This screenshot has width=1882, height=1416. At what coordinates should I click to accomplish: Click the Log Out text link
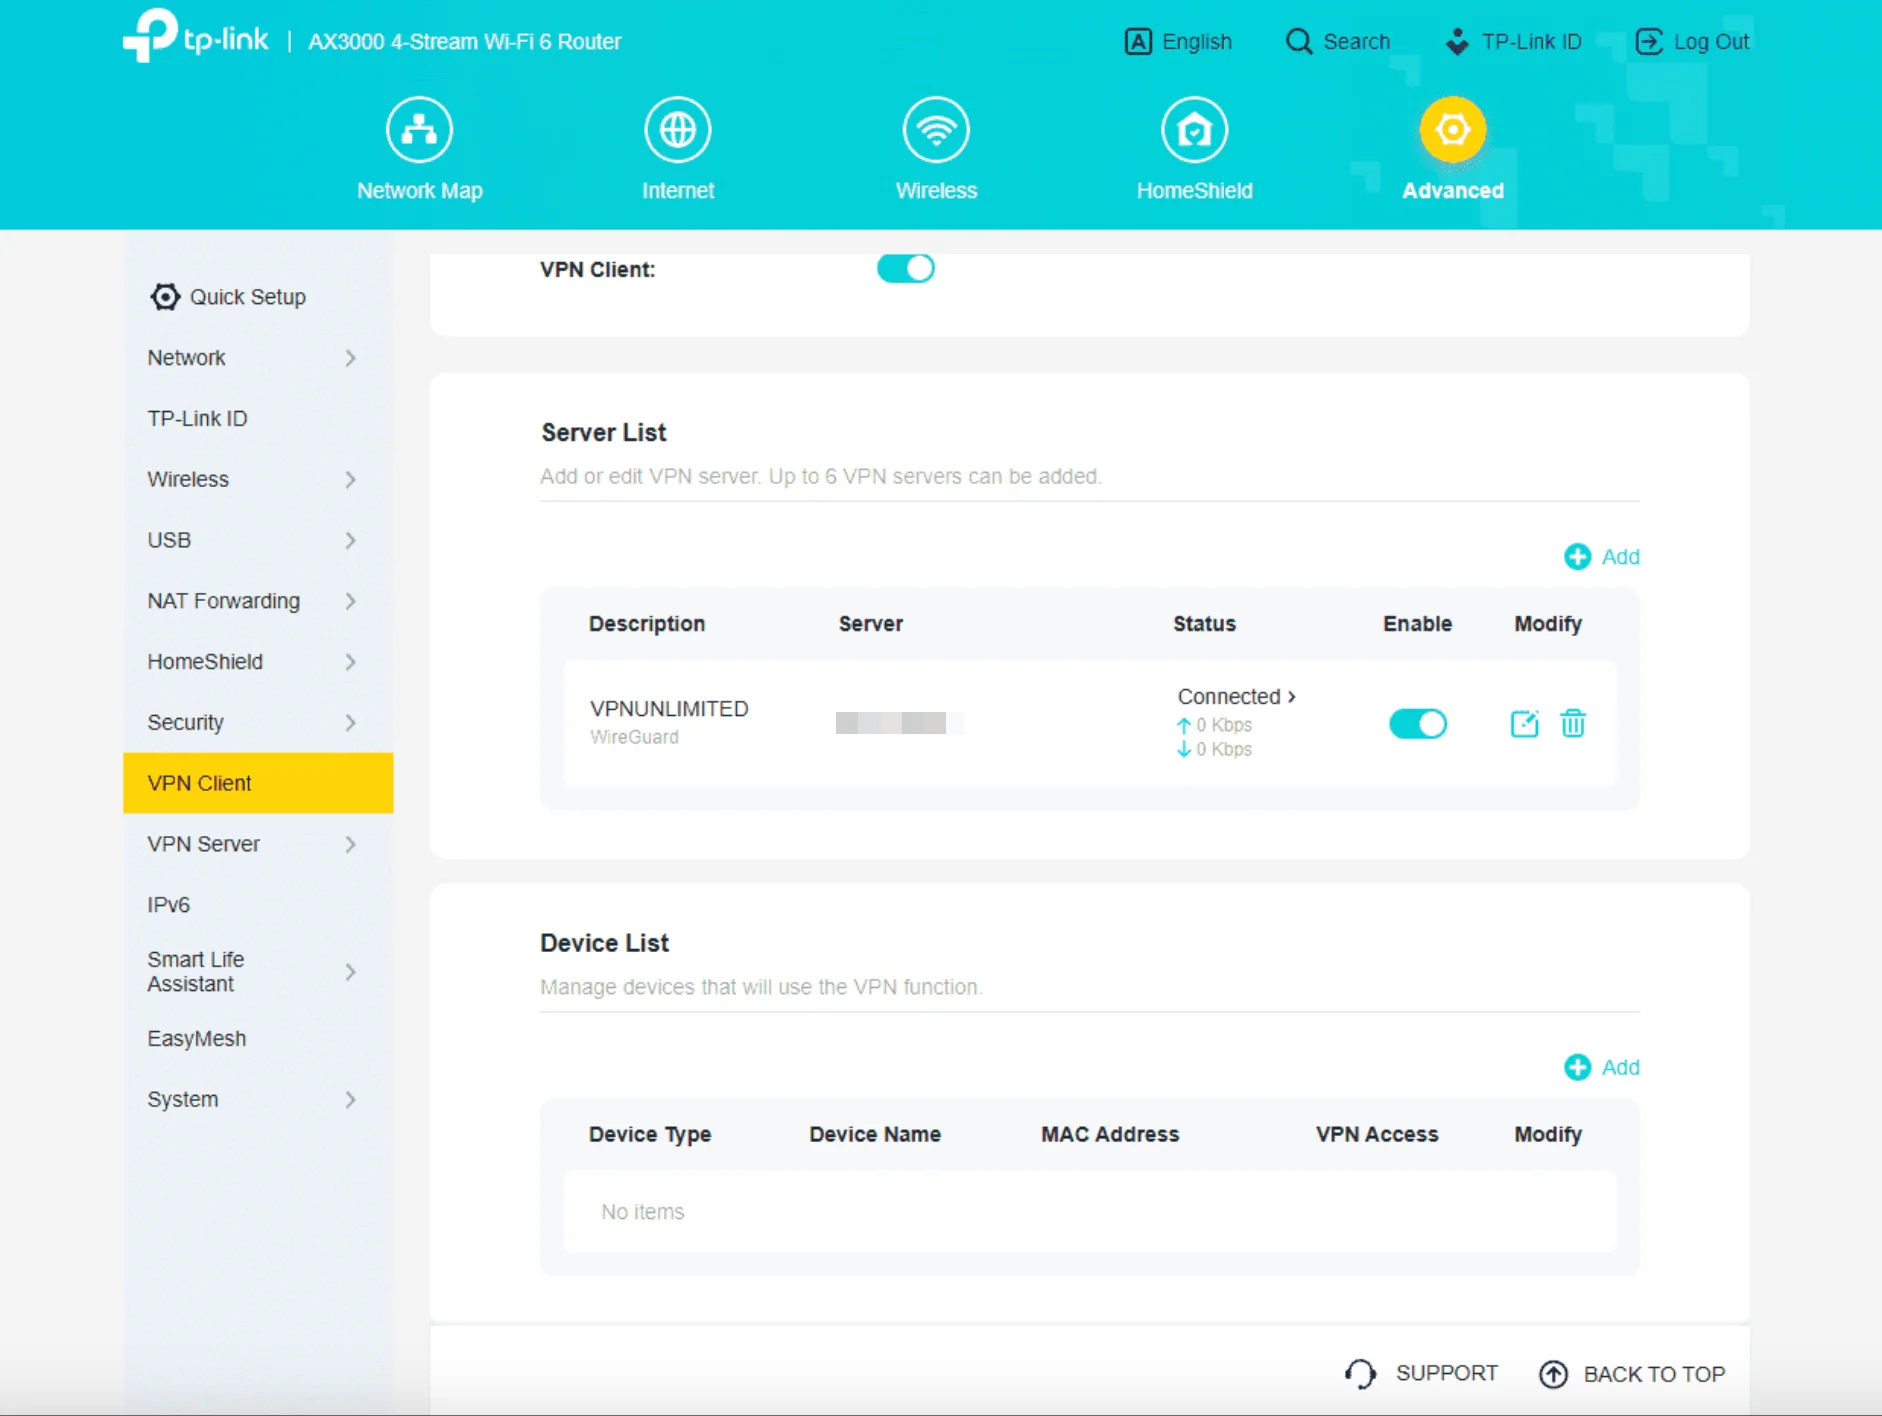pos(1711,42)
